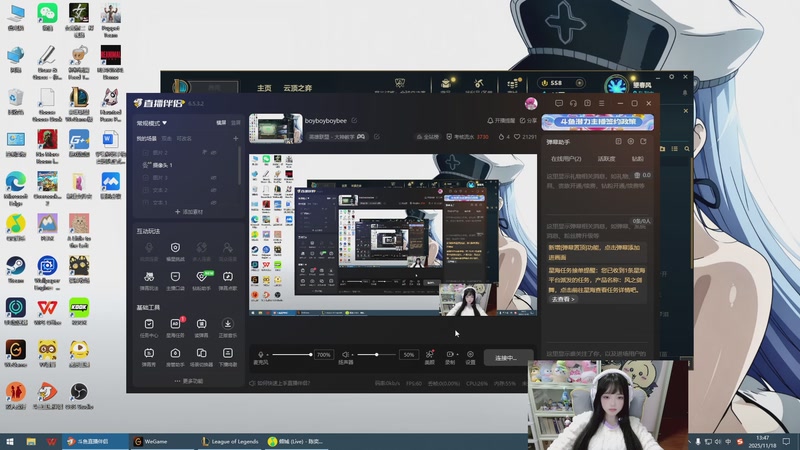The height and width of the screenshot is (450, 800).
Task: Toggle visibility of 文本 2 source
Action: pyautogui.click(x=214, y=190)
